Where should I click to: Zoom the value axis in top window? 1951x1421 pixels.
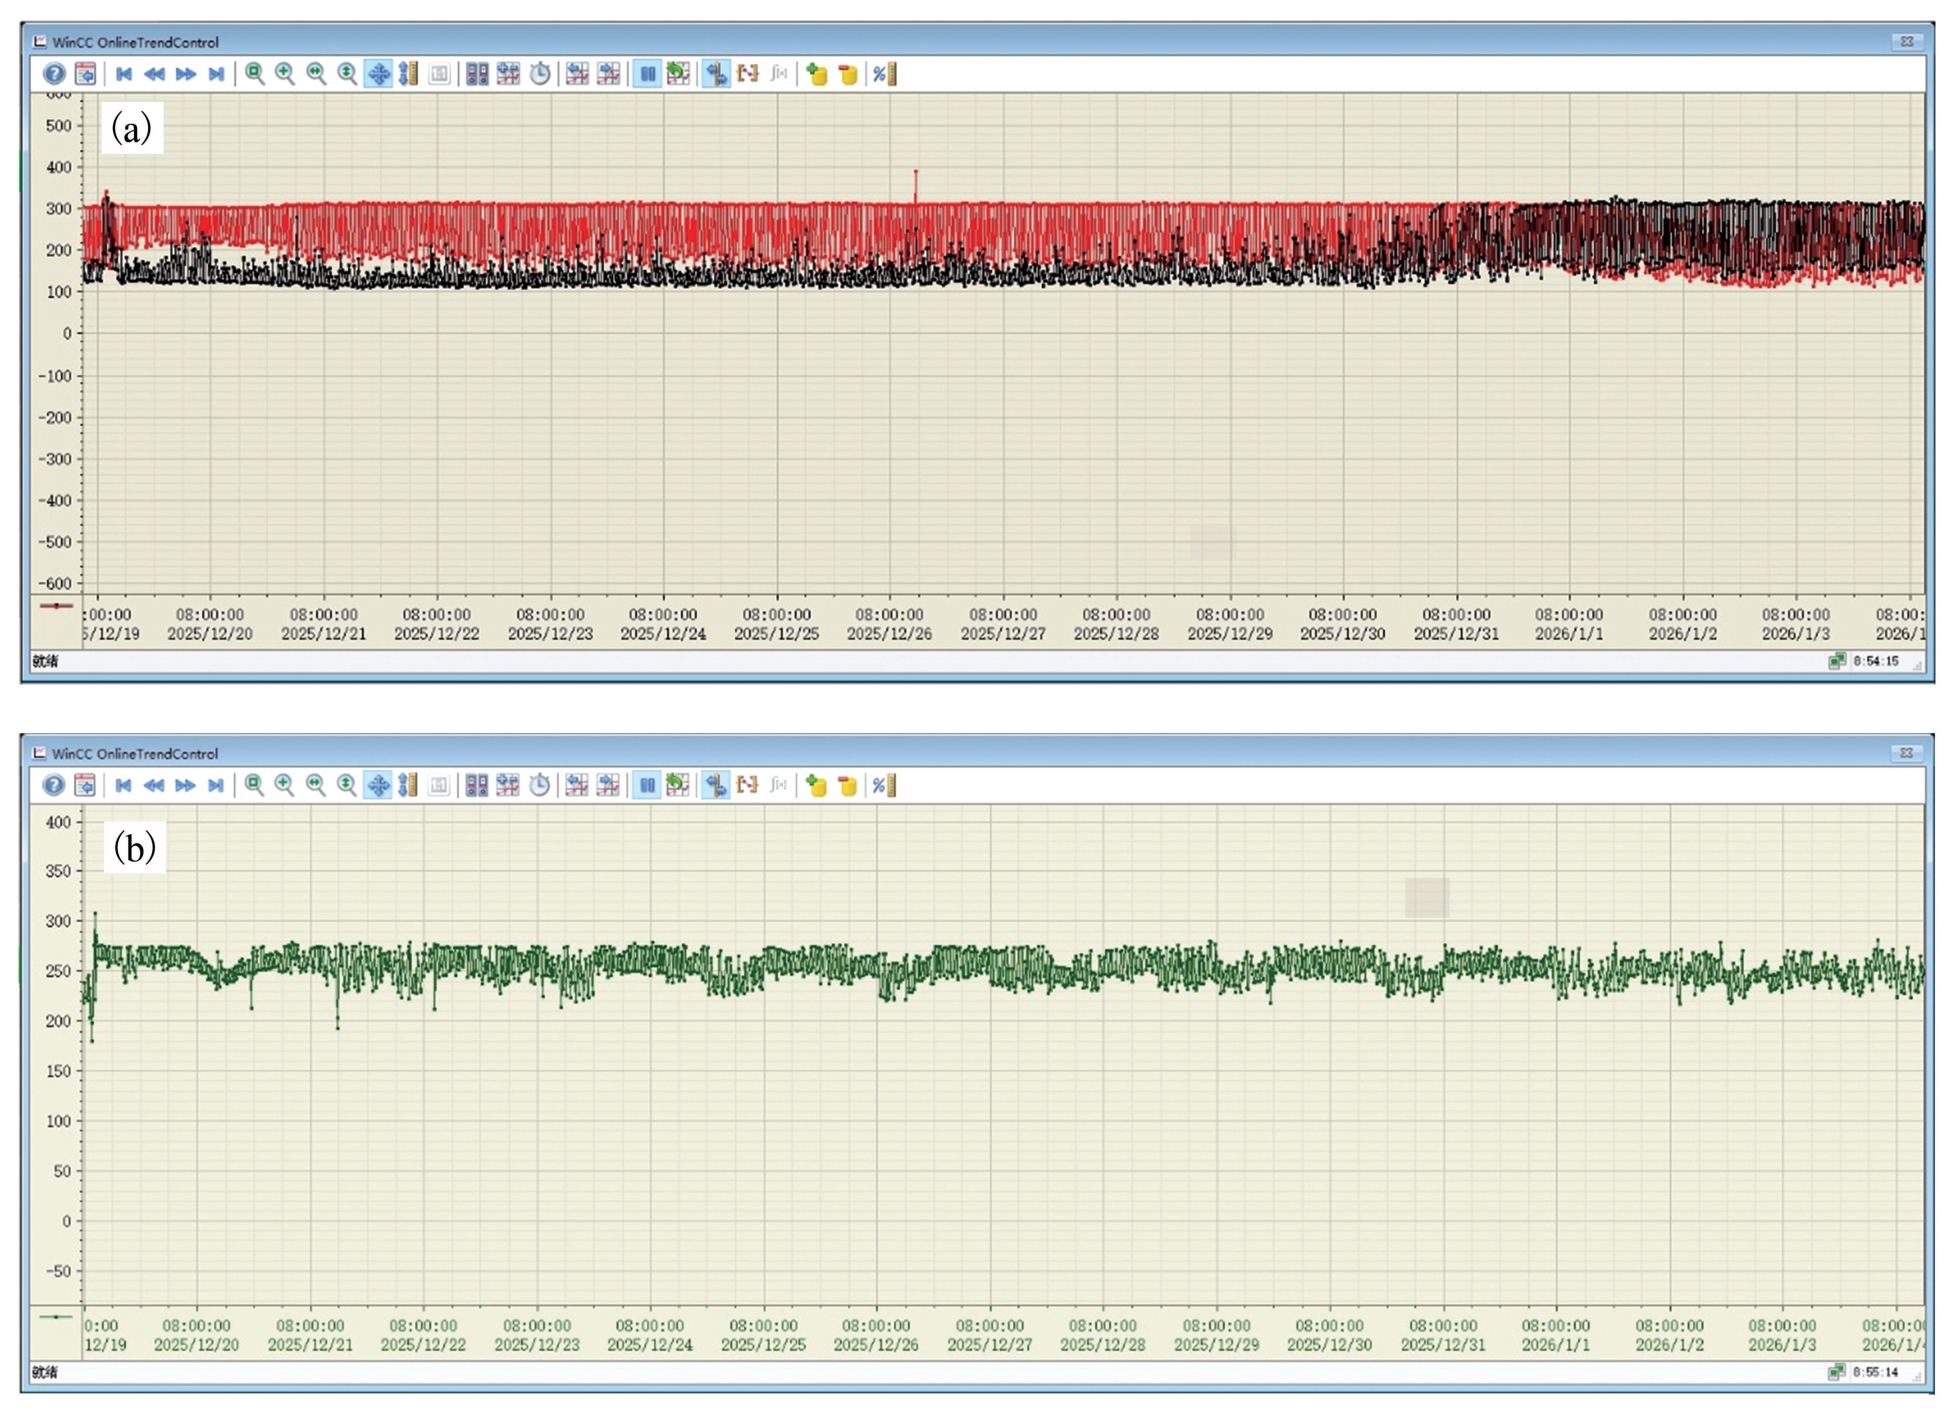point(347,73)
